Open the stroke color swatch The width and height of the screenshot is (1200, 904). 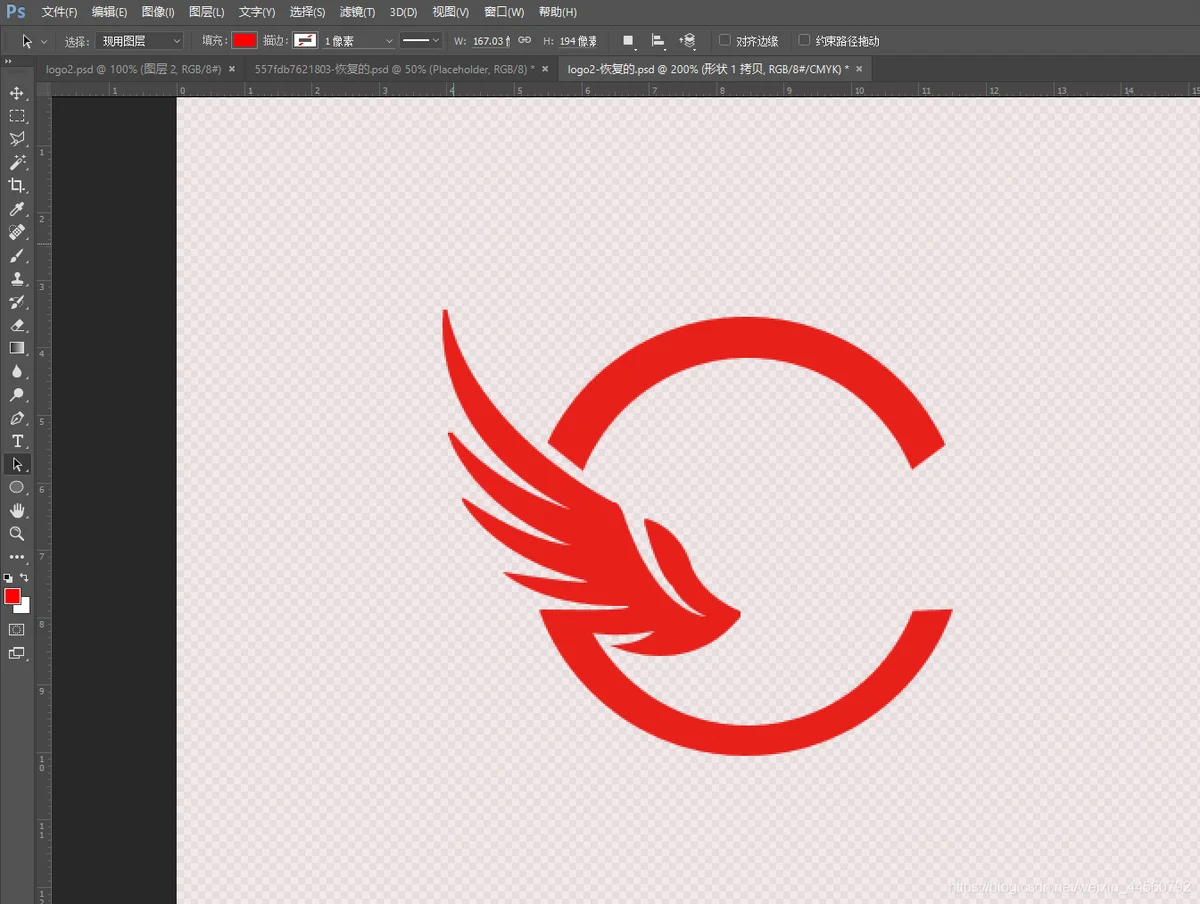pyautogui.click(x=305, y=41)
